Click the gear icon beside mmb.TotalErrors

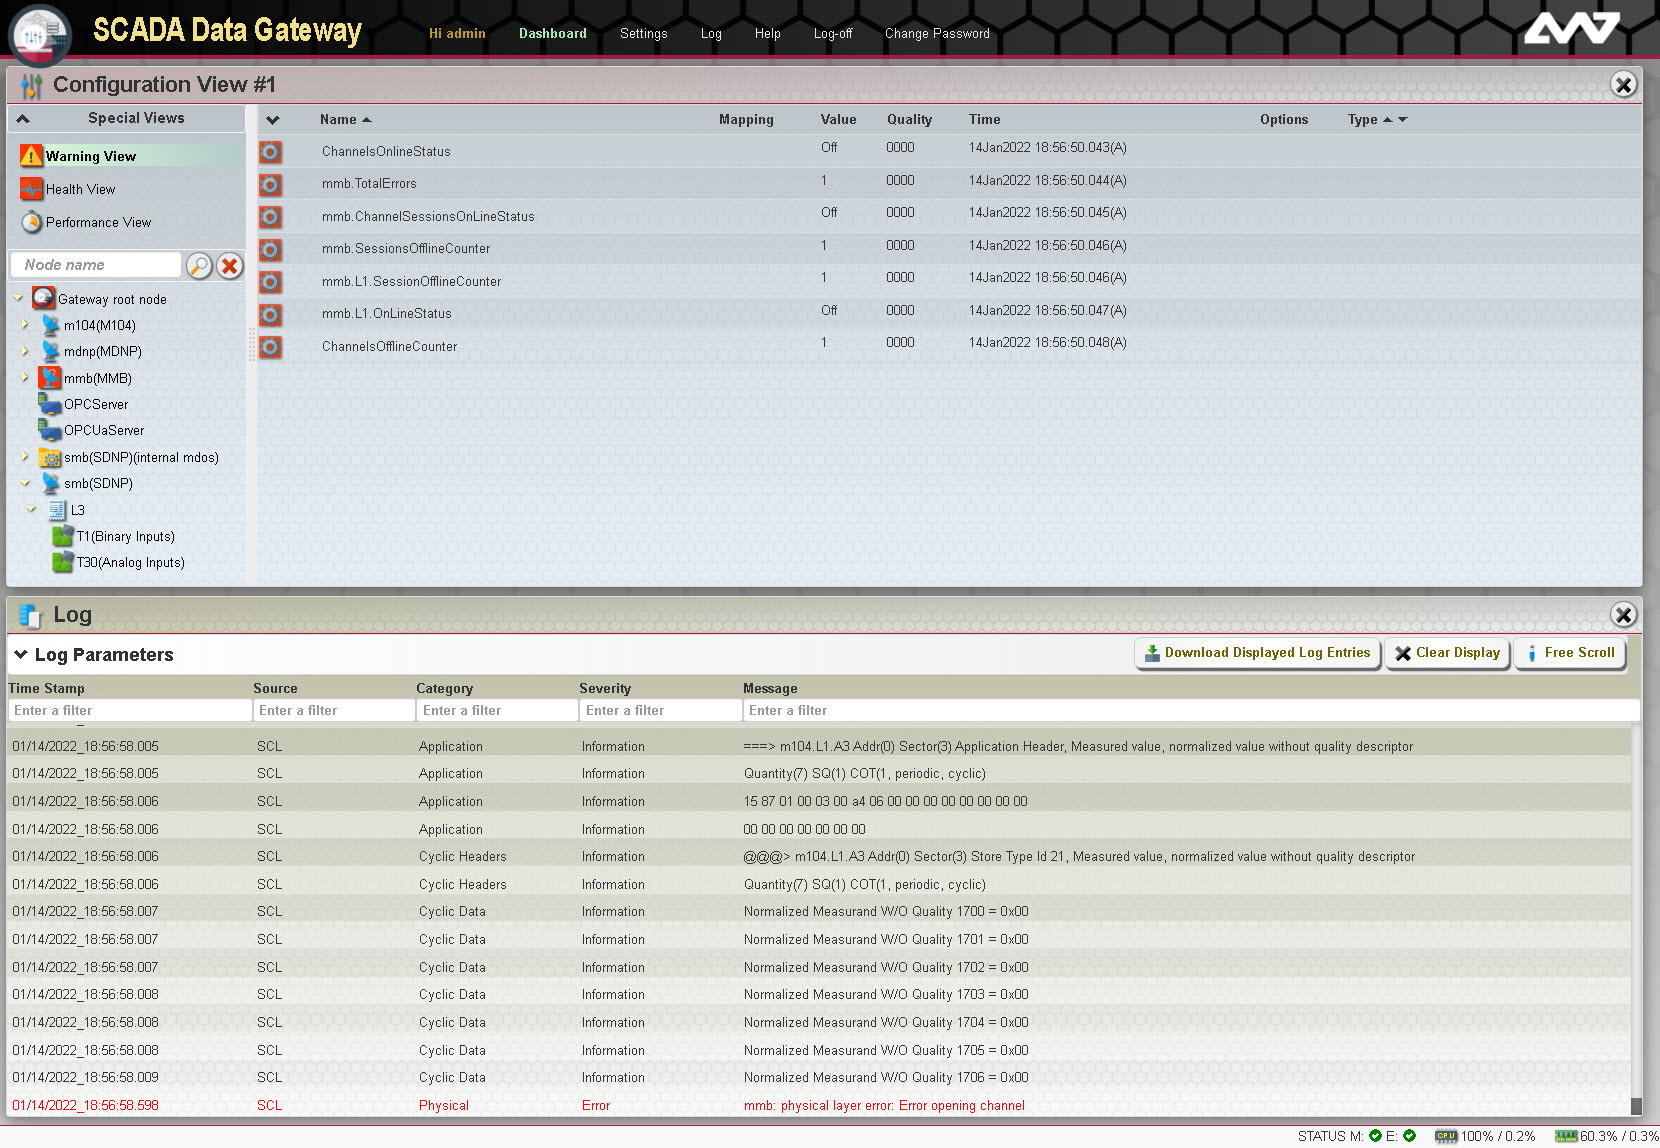[270, 185]
